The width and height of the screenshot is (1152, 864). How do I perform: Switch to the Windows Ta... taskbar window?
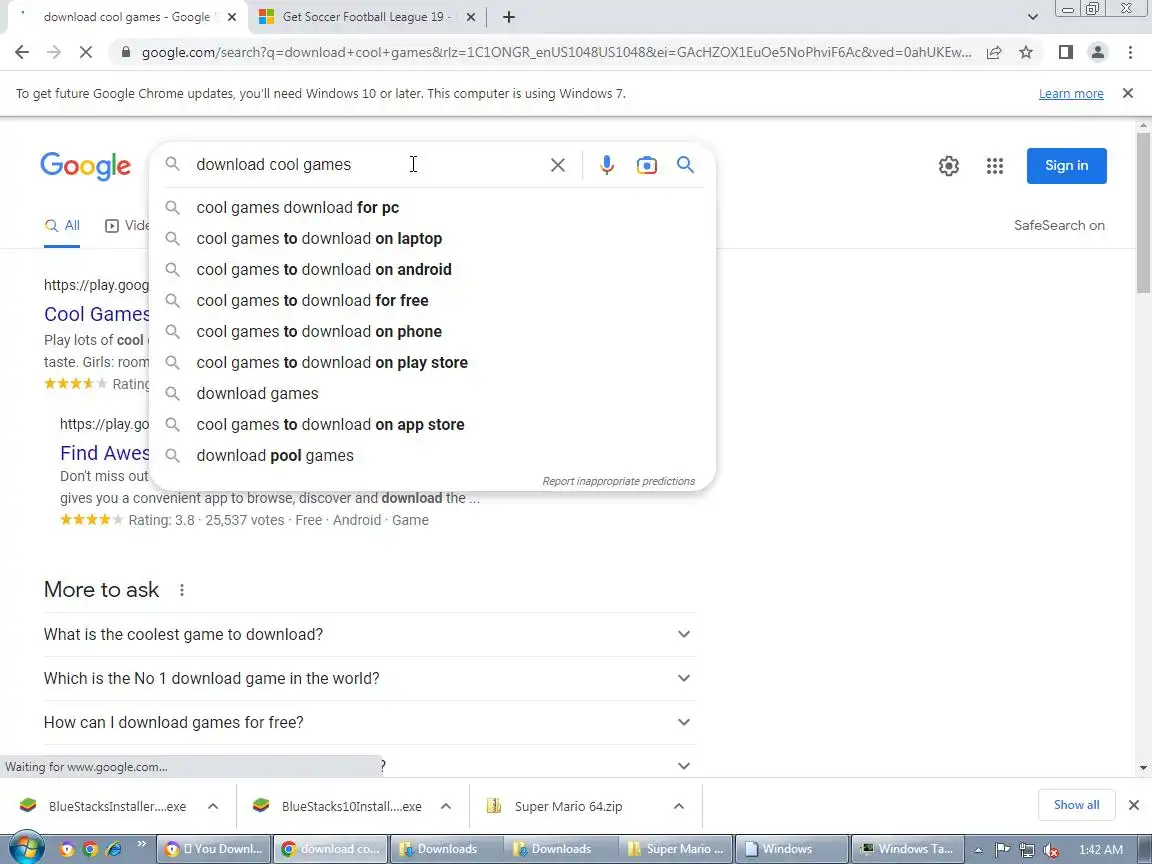pyautogui.click(x=907, y=849)
